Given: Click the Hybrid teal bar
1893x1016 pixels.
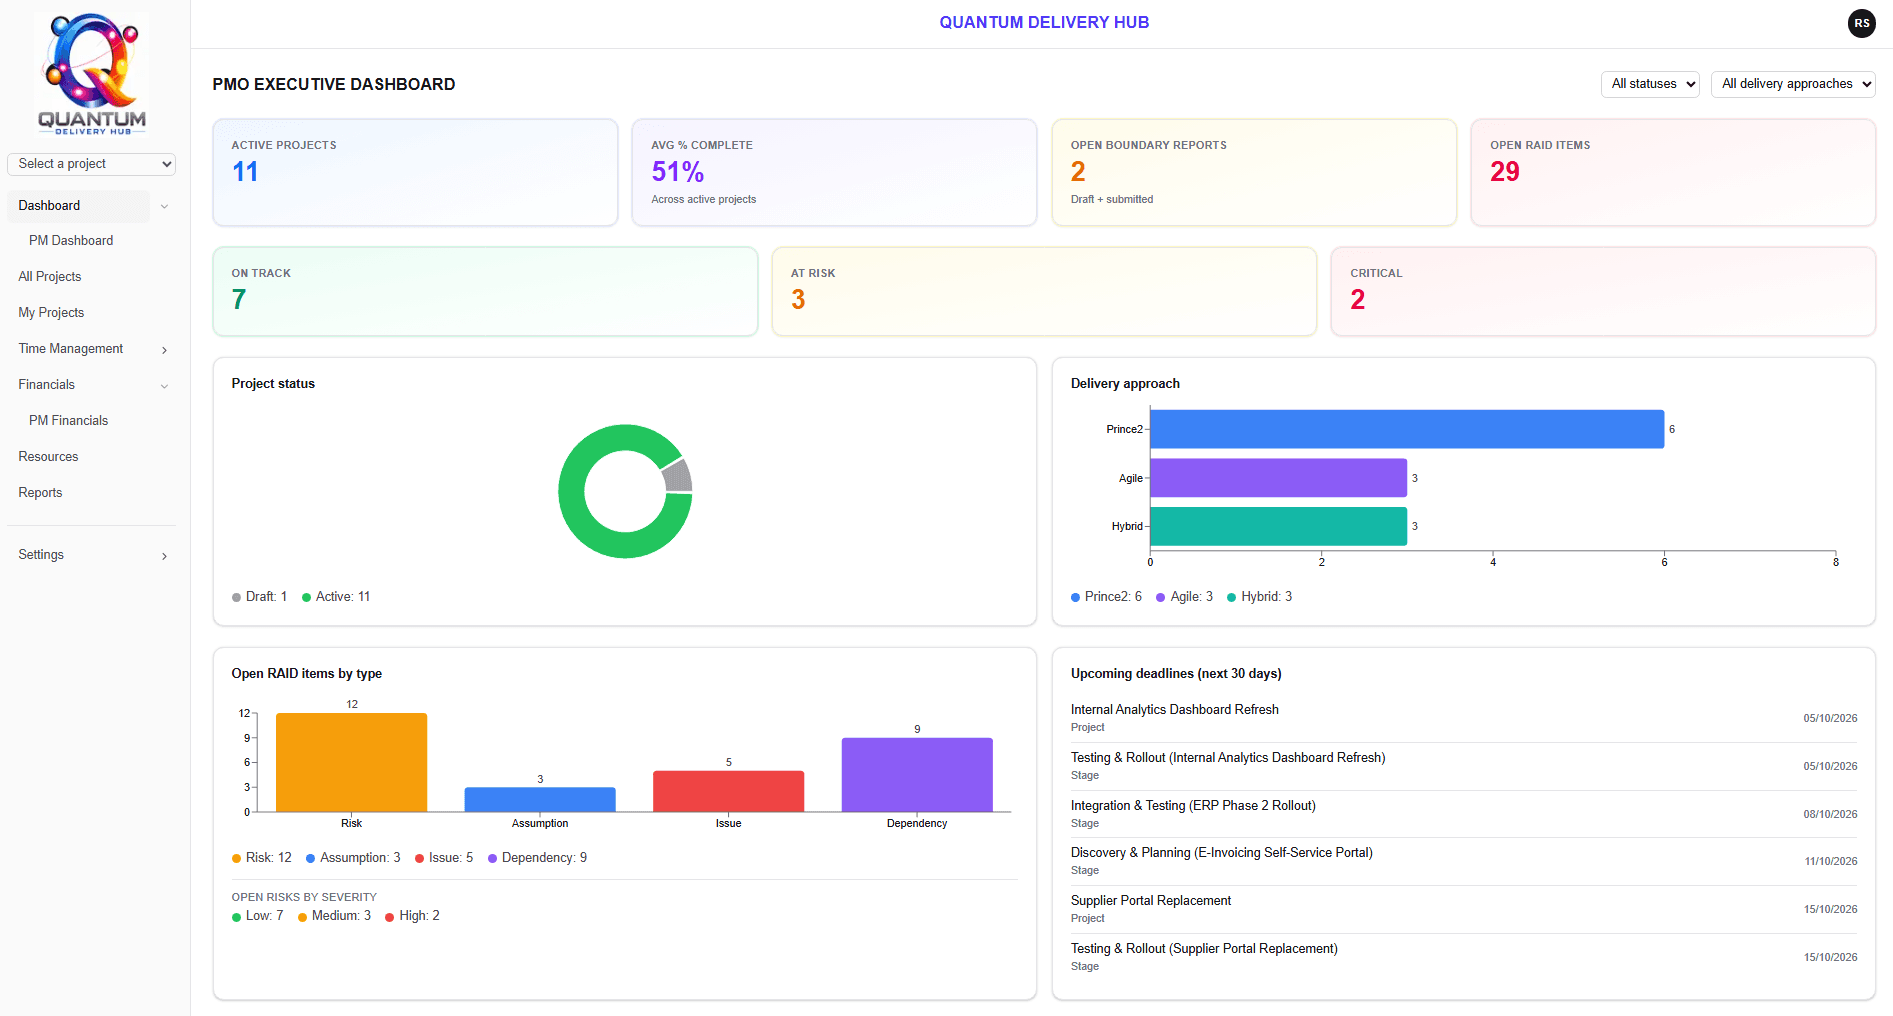Looking at the screenshot, I should click(1278, 526).
